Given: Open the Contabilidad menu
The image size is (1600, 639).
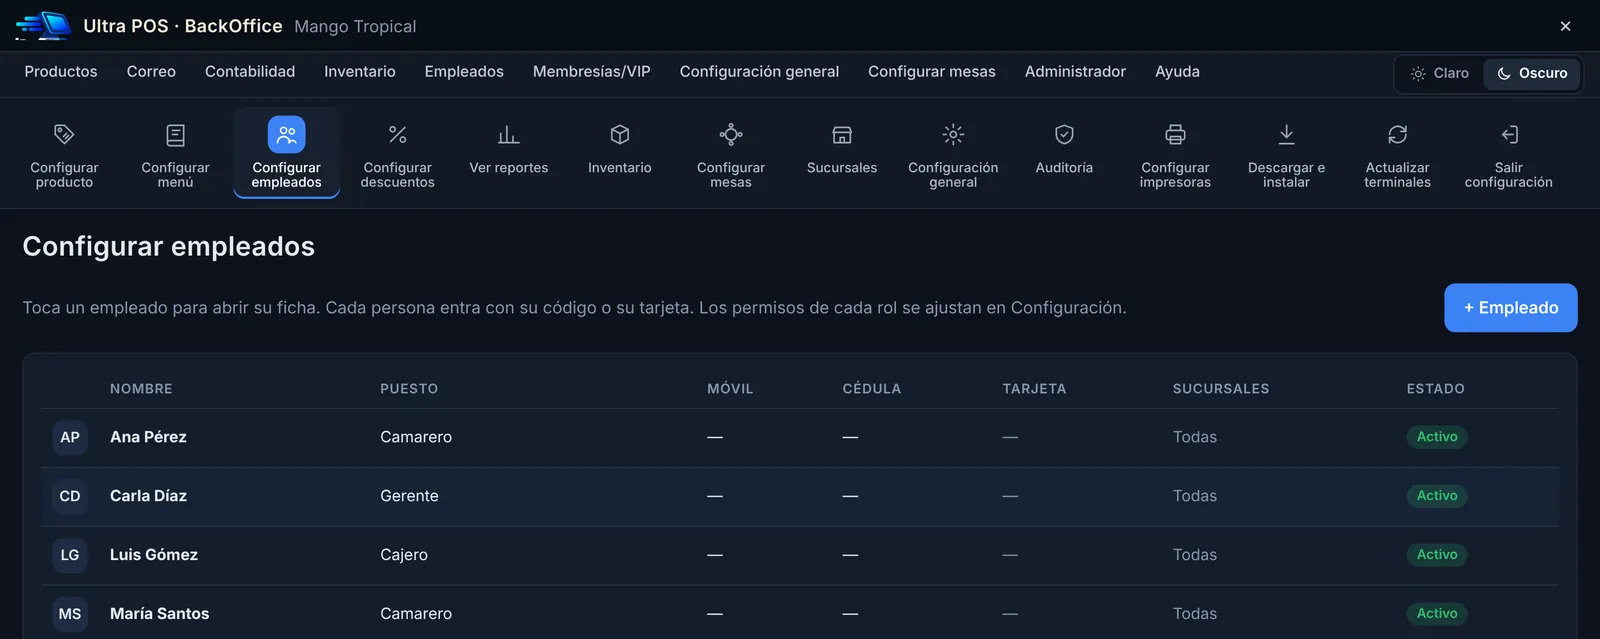Looking at the screenshot, I should [250, 72].
